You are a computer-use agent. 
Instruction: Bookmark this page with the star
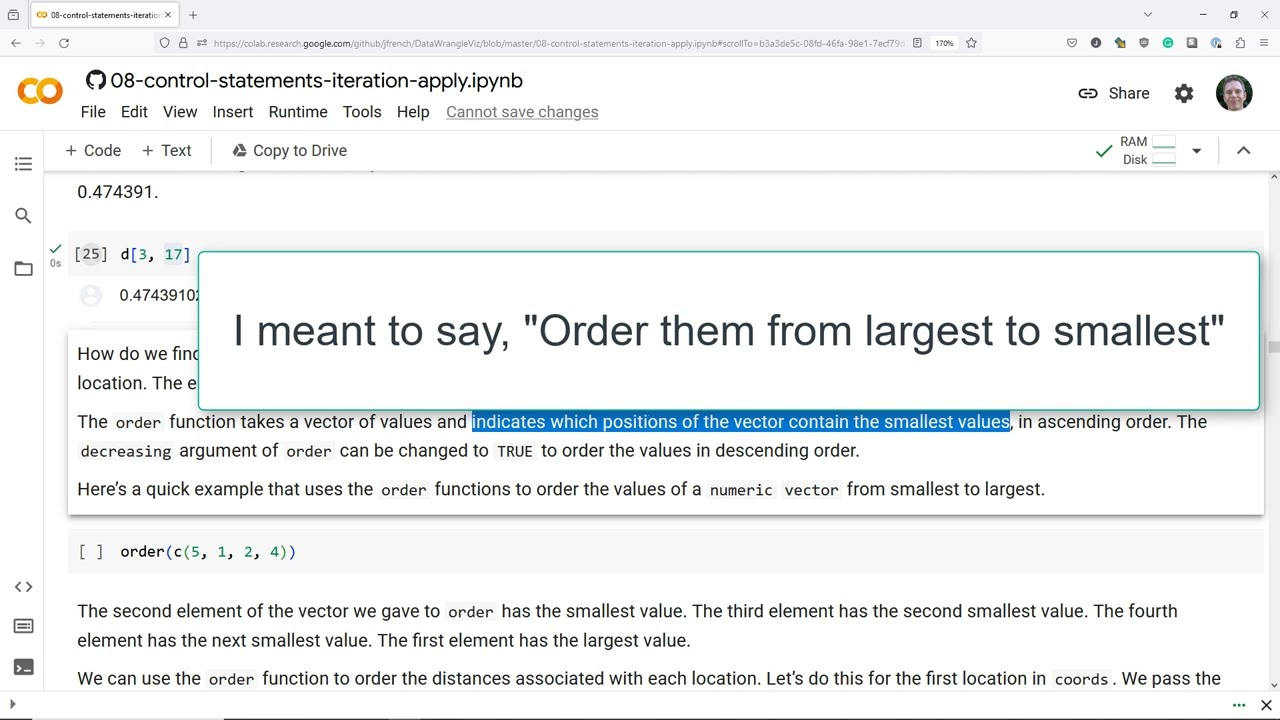click(971, 43)
